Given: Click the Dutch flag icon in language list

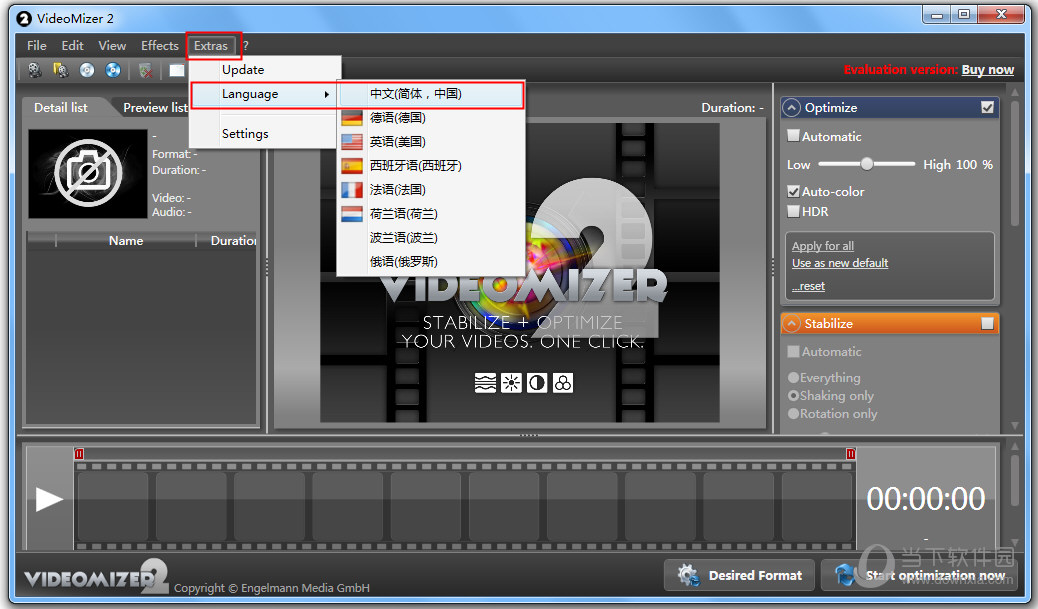Looking at the screenshot, I should click(x=352, y=213).
